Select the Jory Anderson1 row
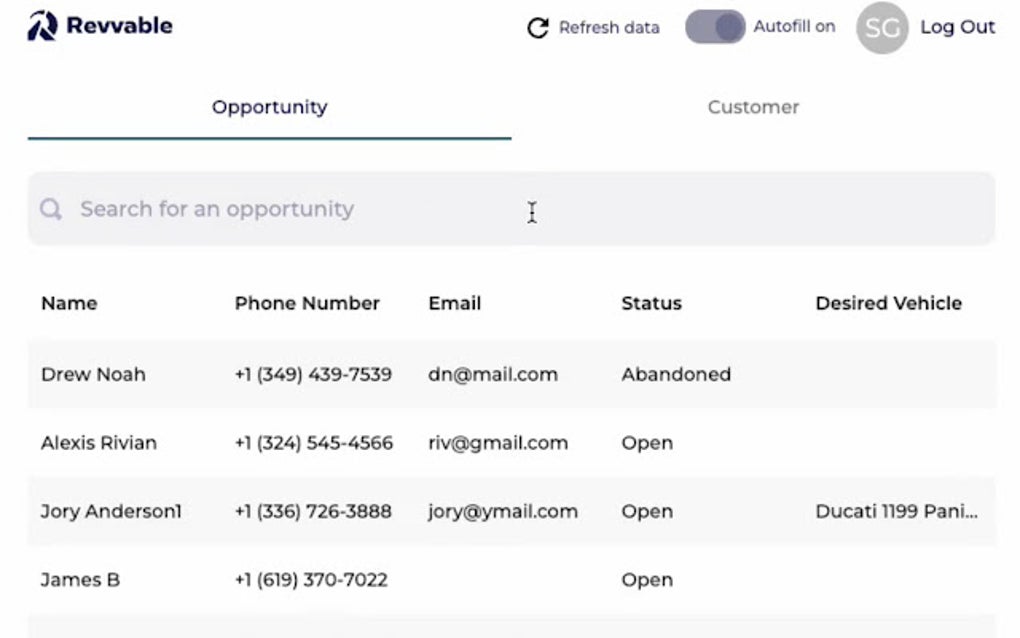Screen dimensions: 1020x638 pos(111,512)
